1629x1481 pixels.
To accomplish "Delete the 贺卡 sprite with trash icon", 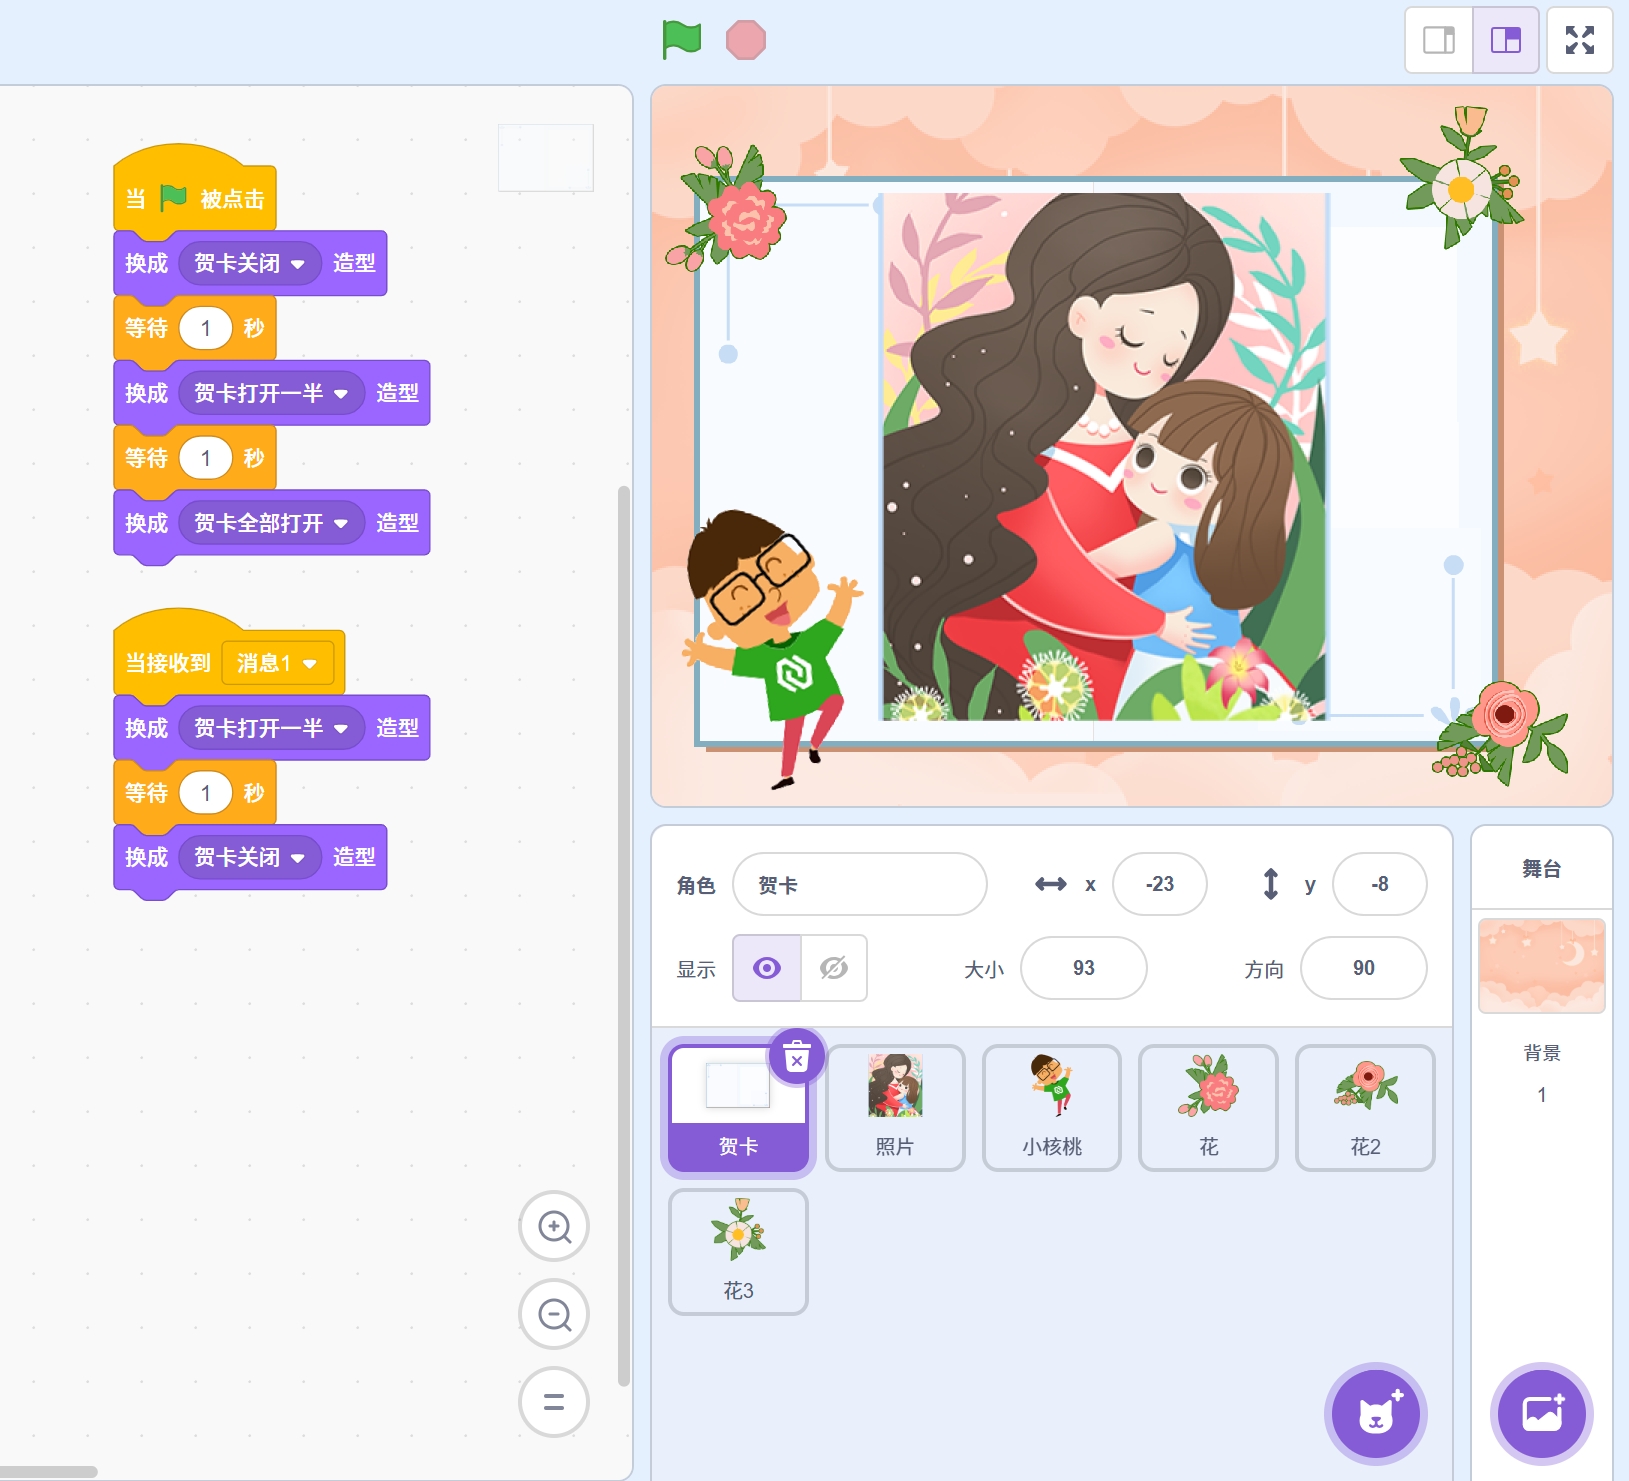I will (x=797, y=1057).
